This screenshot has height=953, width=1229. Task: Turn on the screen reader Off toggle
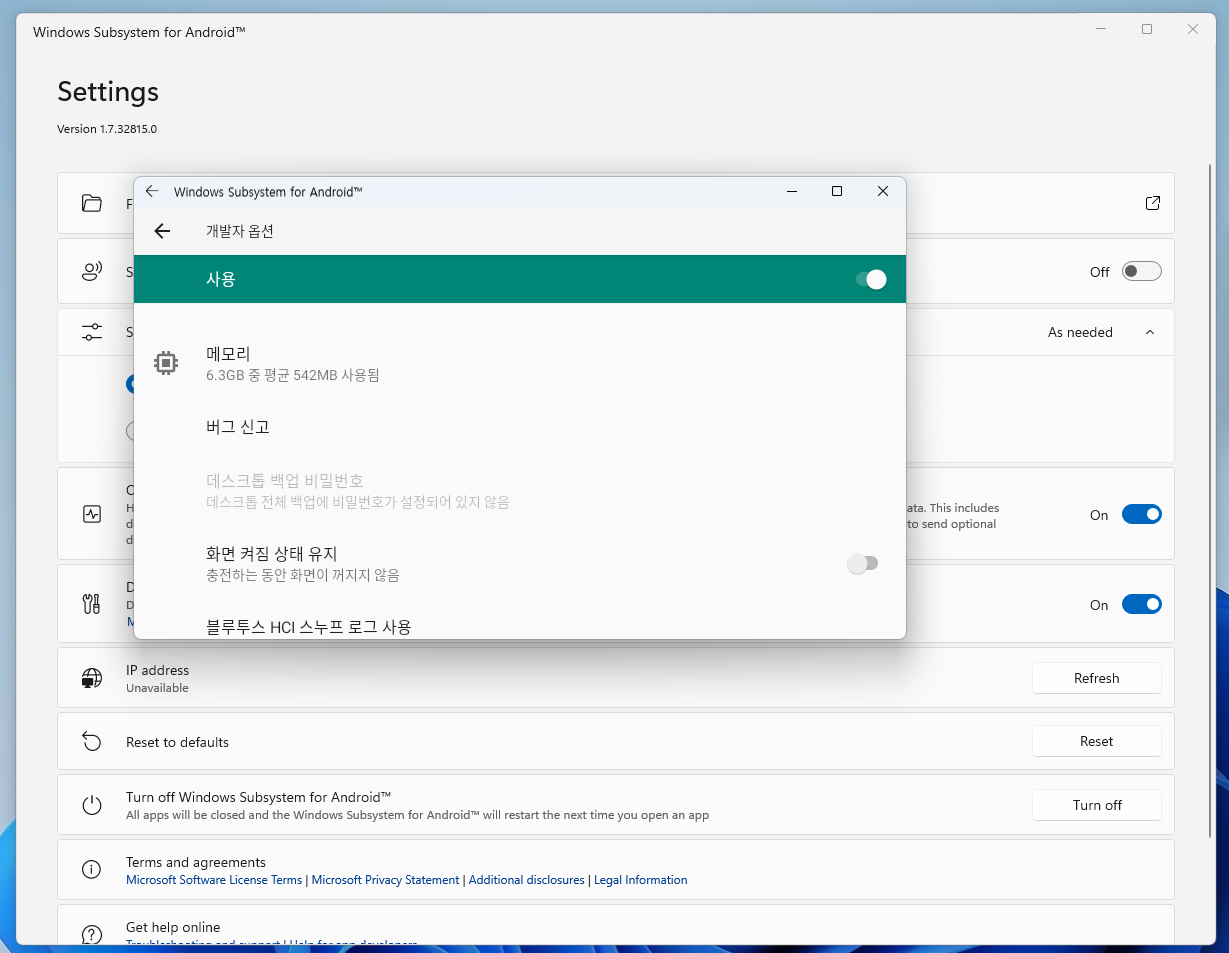click(1142, 271)
